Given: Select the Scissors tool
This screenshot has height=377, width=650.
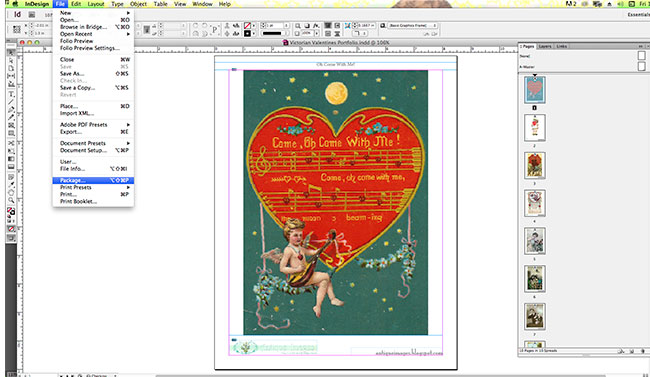Looking at the screenshot, I should pos(11,143).
